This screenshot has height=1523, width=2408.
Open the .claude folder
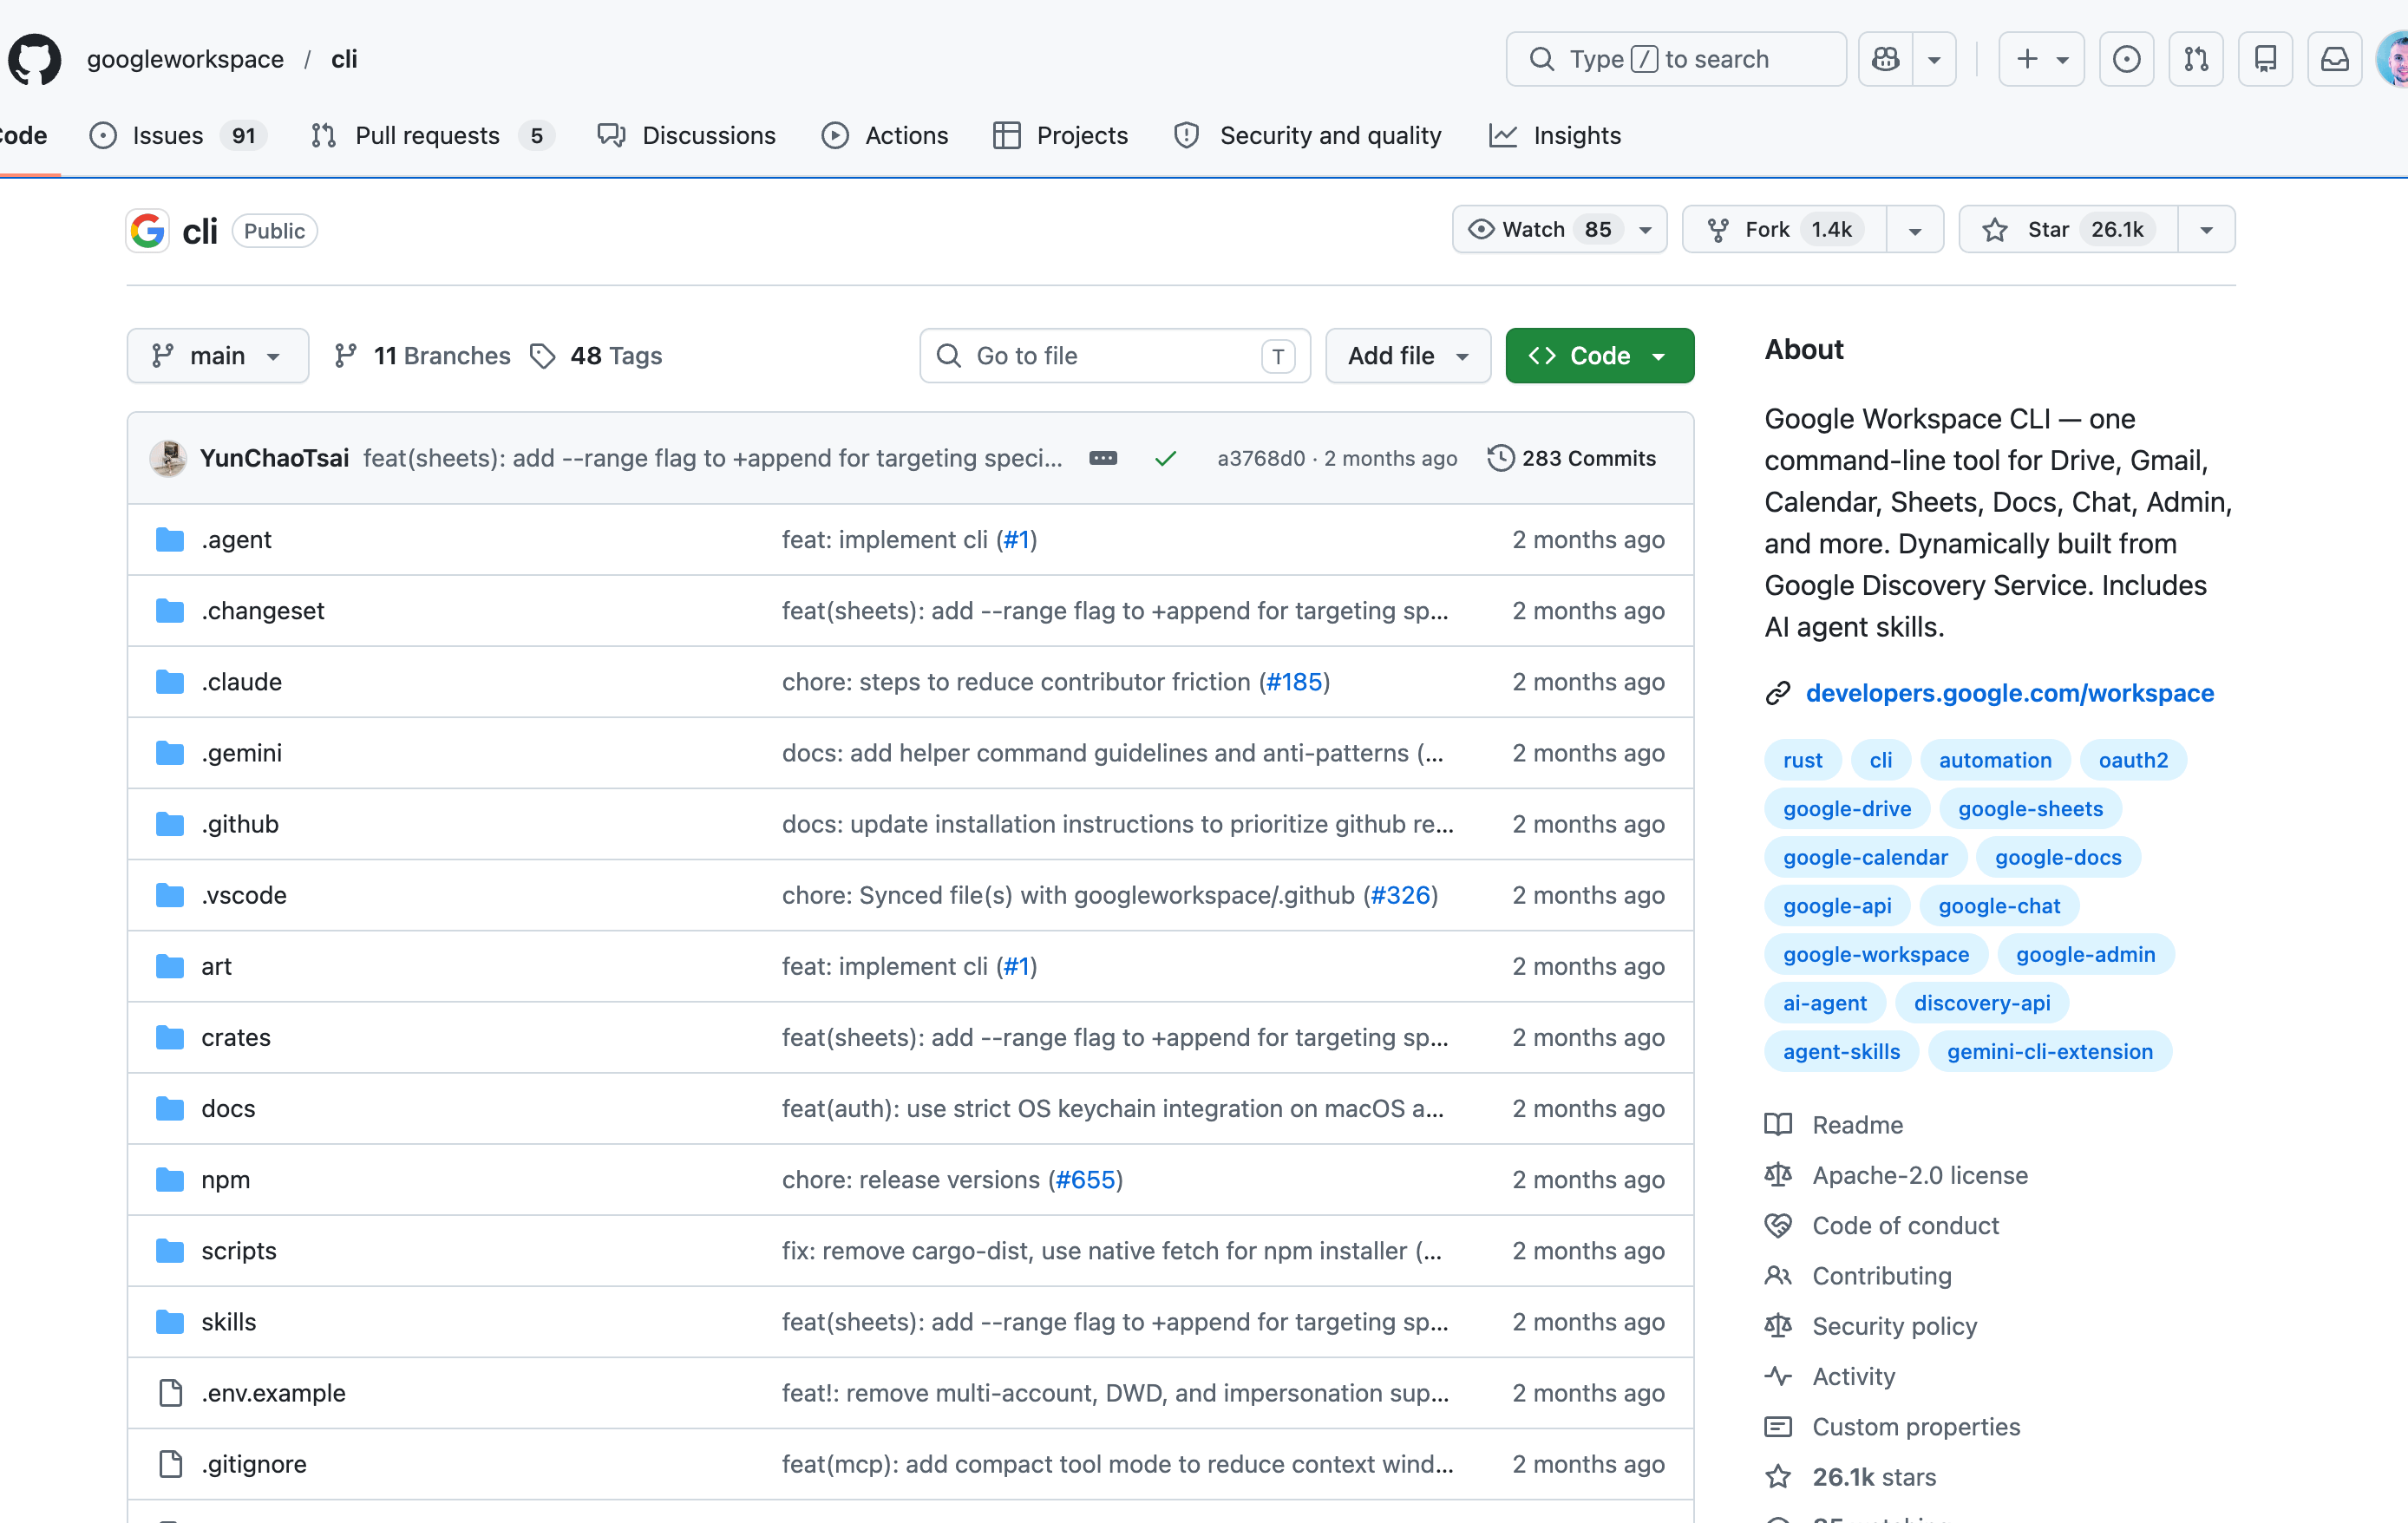coord(241,682)
